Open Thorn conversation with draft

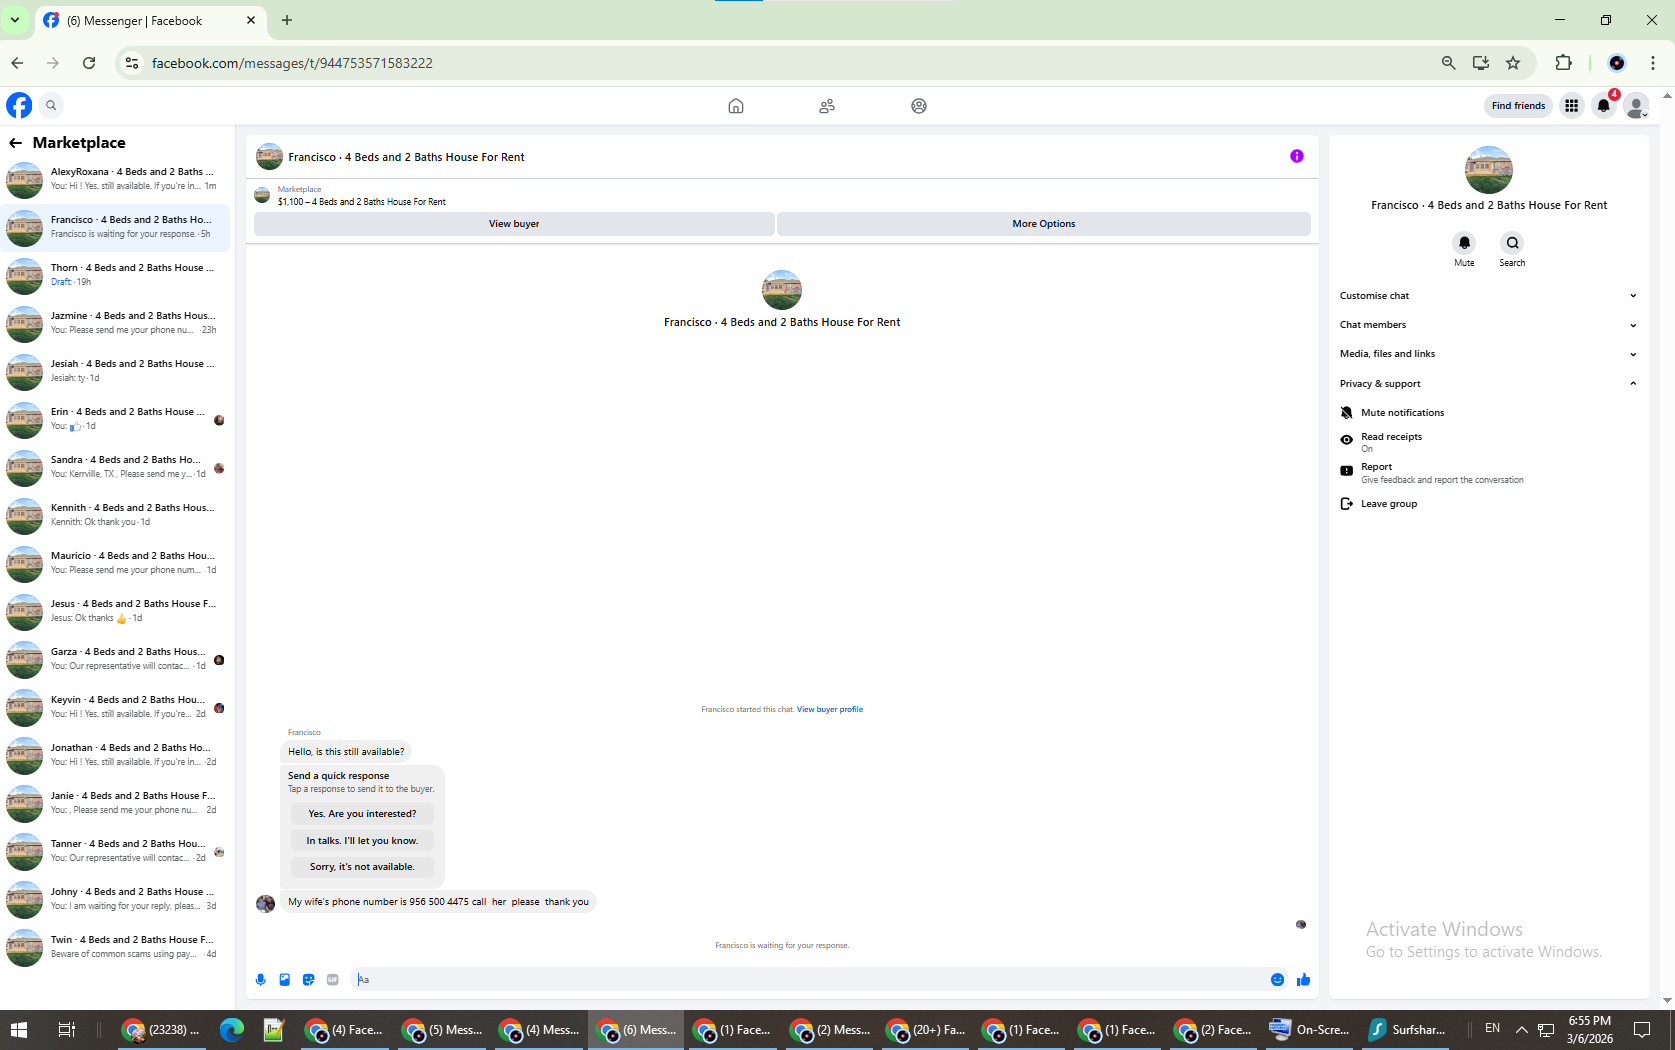(117, 276)
